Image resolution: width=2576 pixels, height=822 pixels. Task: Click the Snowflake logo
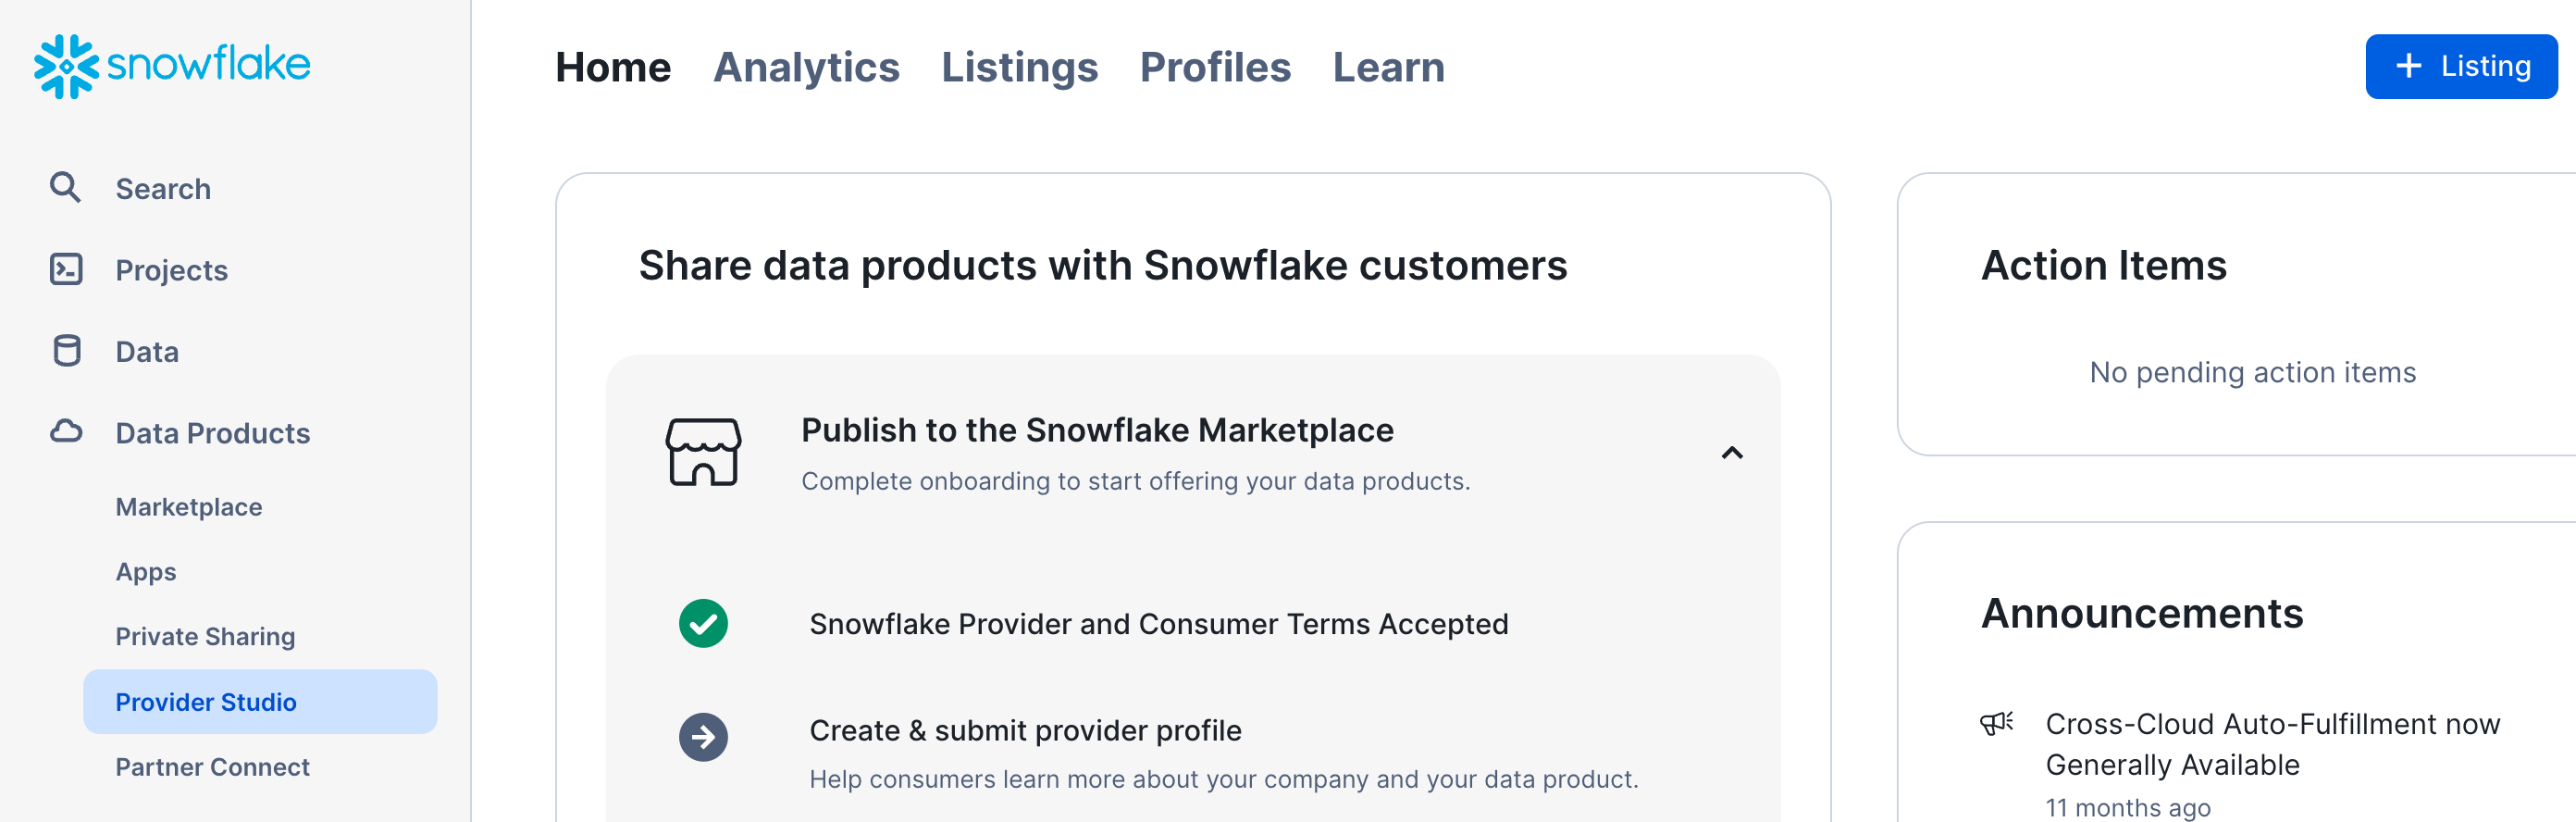coord(172,66)
